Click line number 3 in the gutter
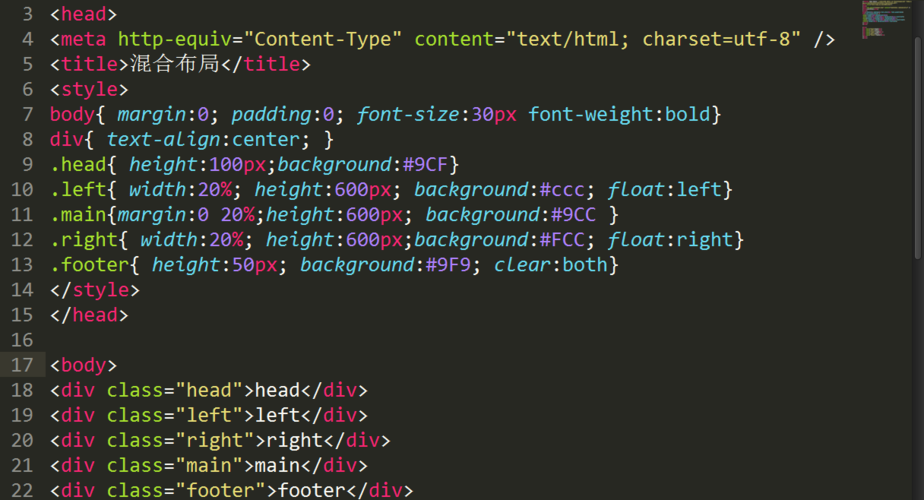The image size is (924, 500). point(28,14)
